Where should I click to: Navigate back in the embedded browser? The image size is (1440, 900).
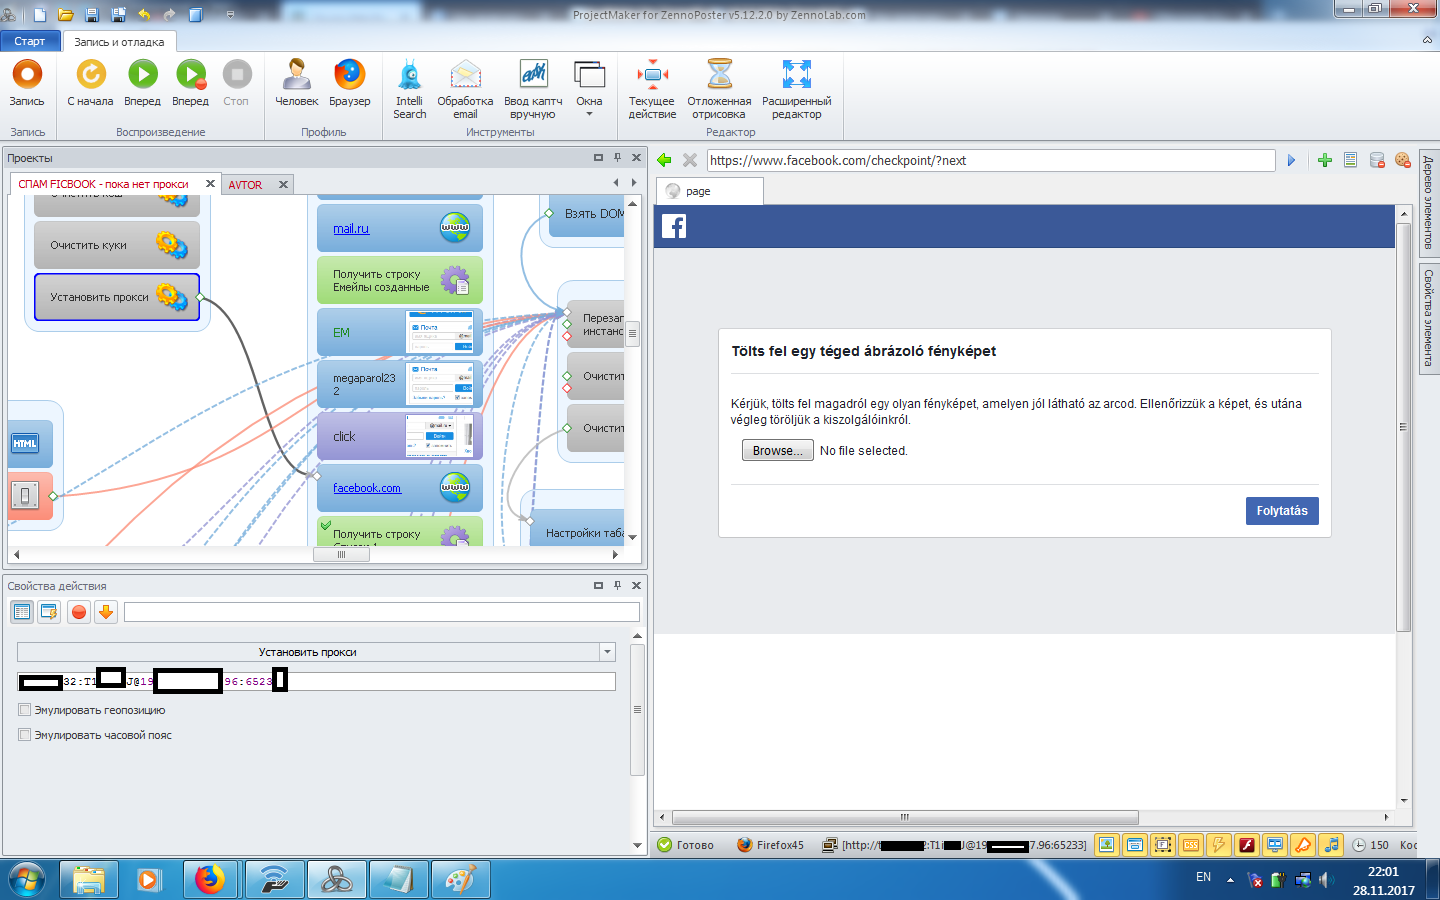(x=665, y=160)
